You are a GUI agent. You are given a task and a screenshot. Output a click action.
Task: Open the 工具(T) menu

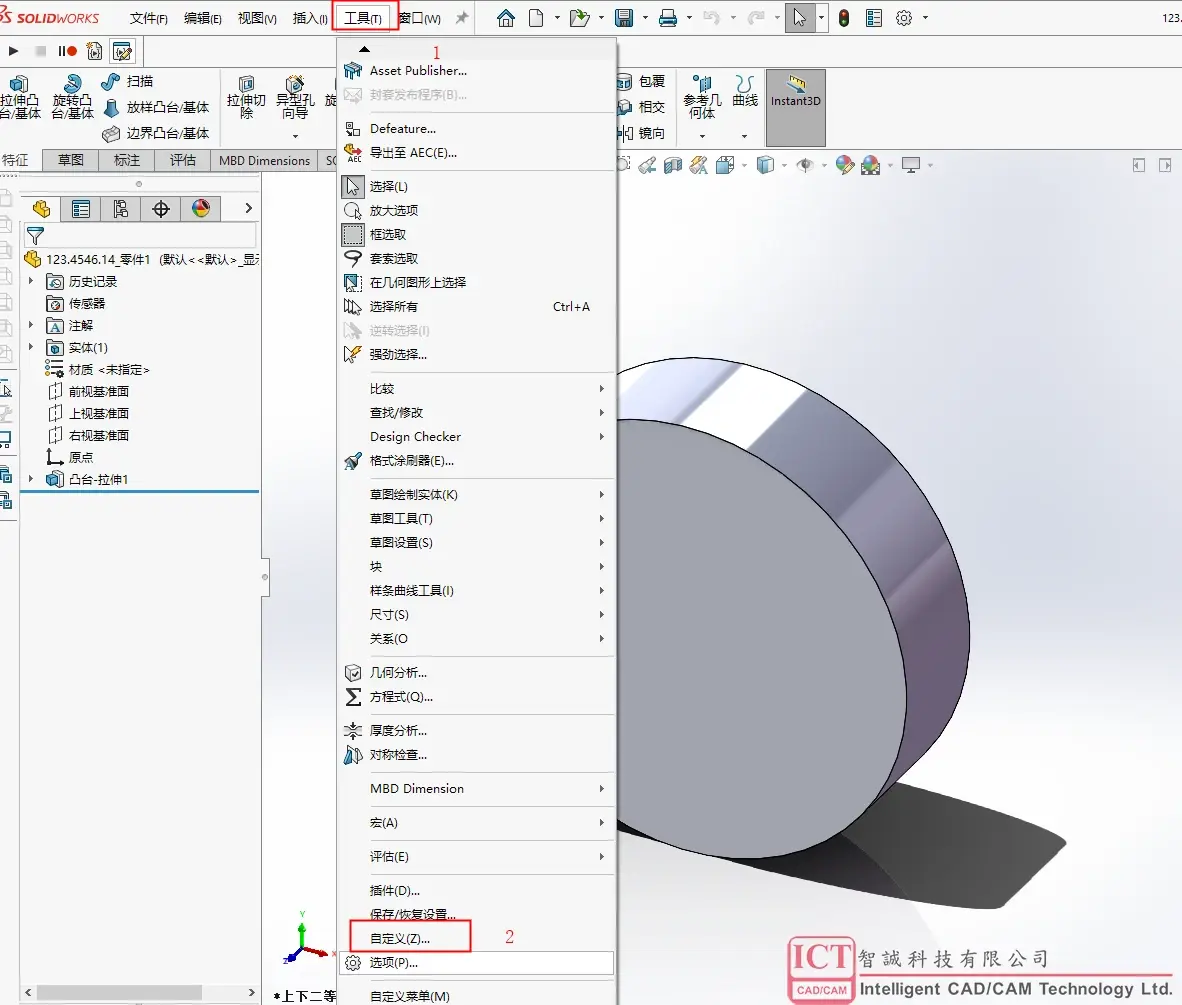(x=363, y=18)
